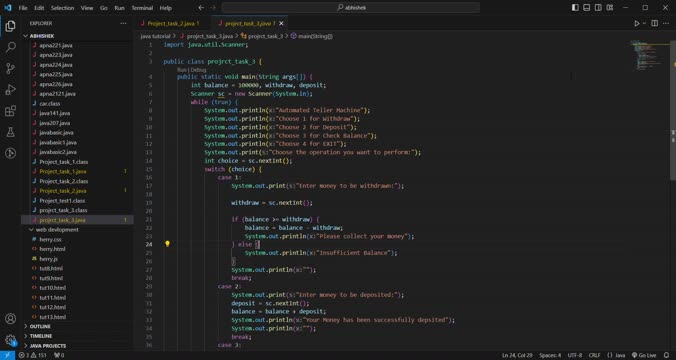Open Customize Layout icon in title bar
The height and width of the screenshot is (360, 676).
610,8
